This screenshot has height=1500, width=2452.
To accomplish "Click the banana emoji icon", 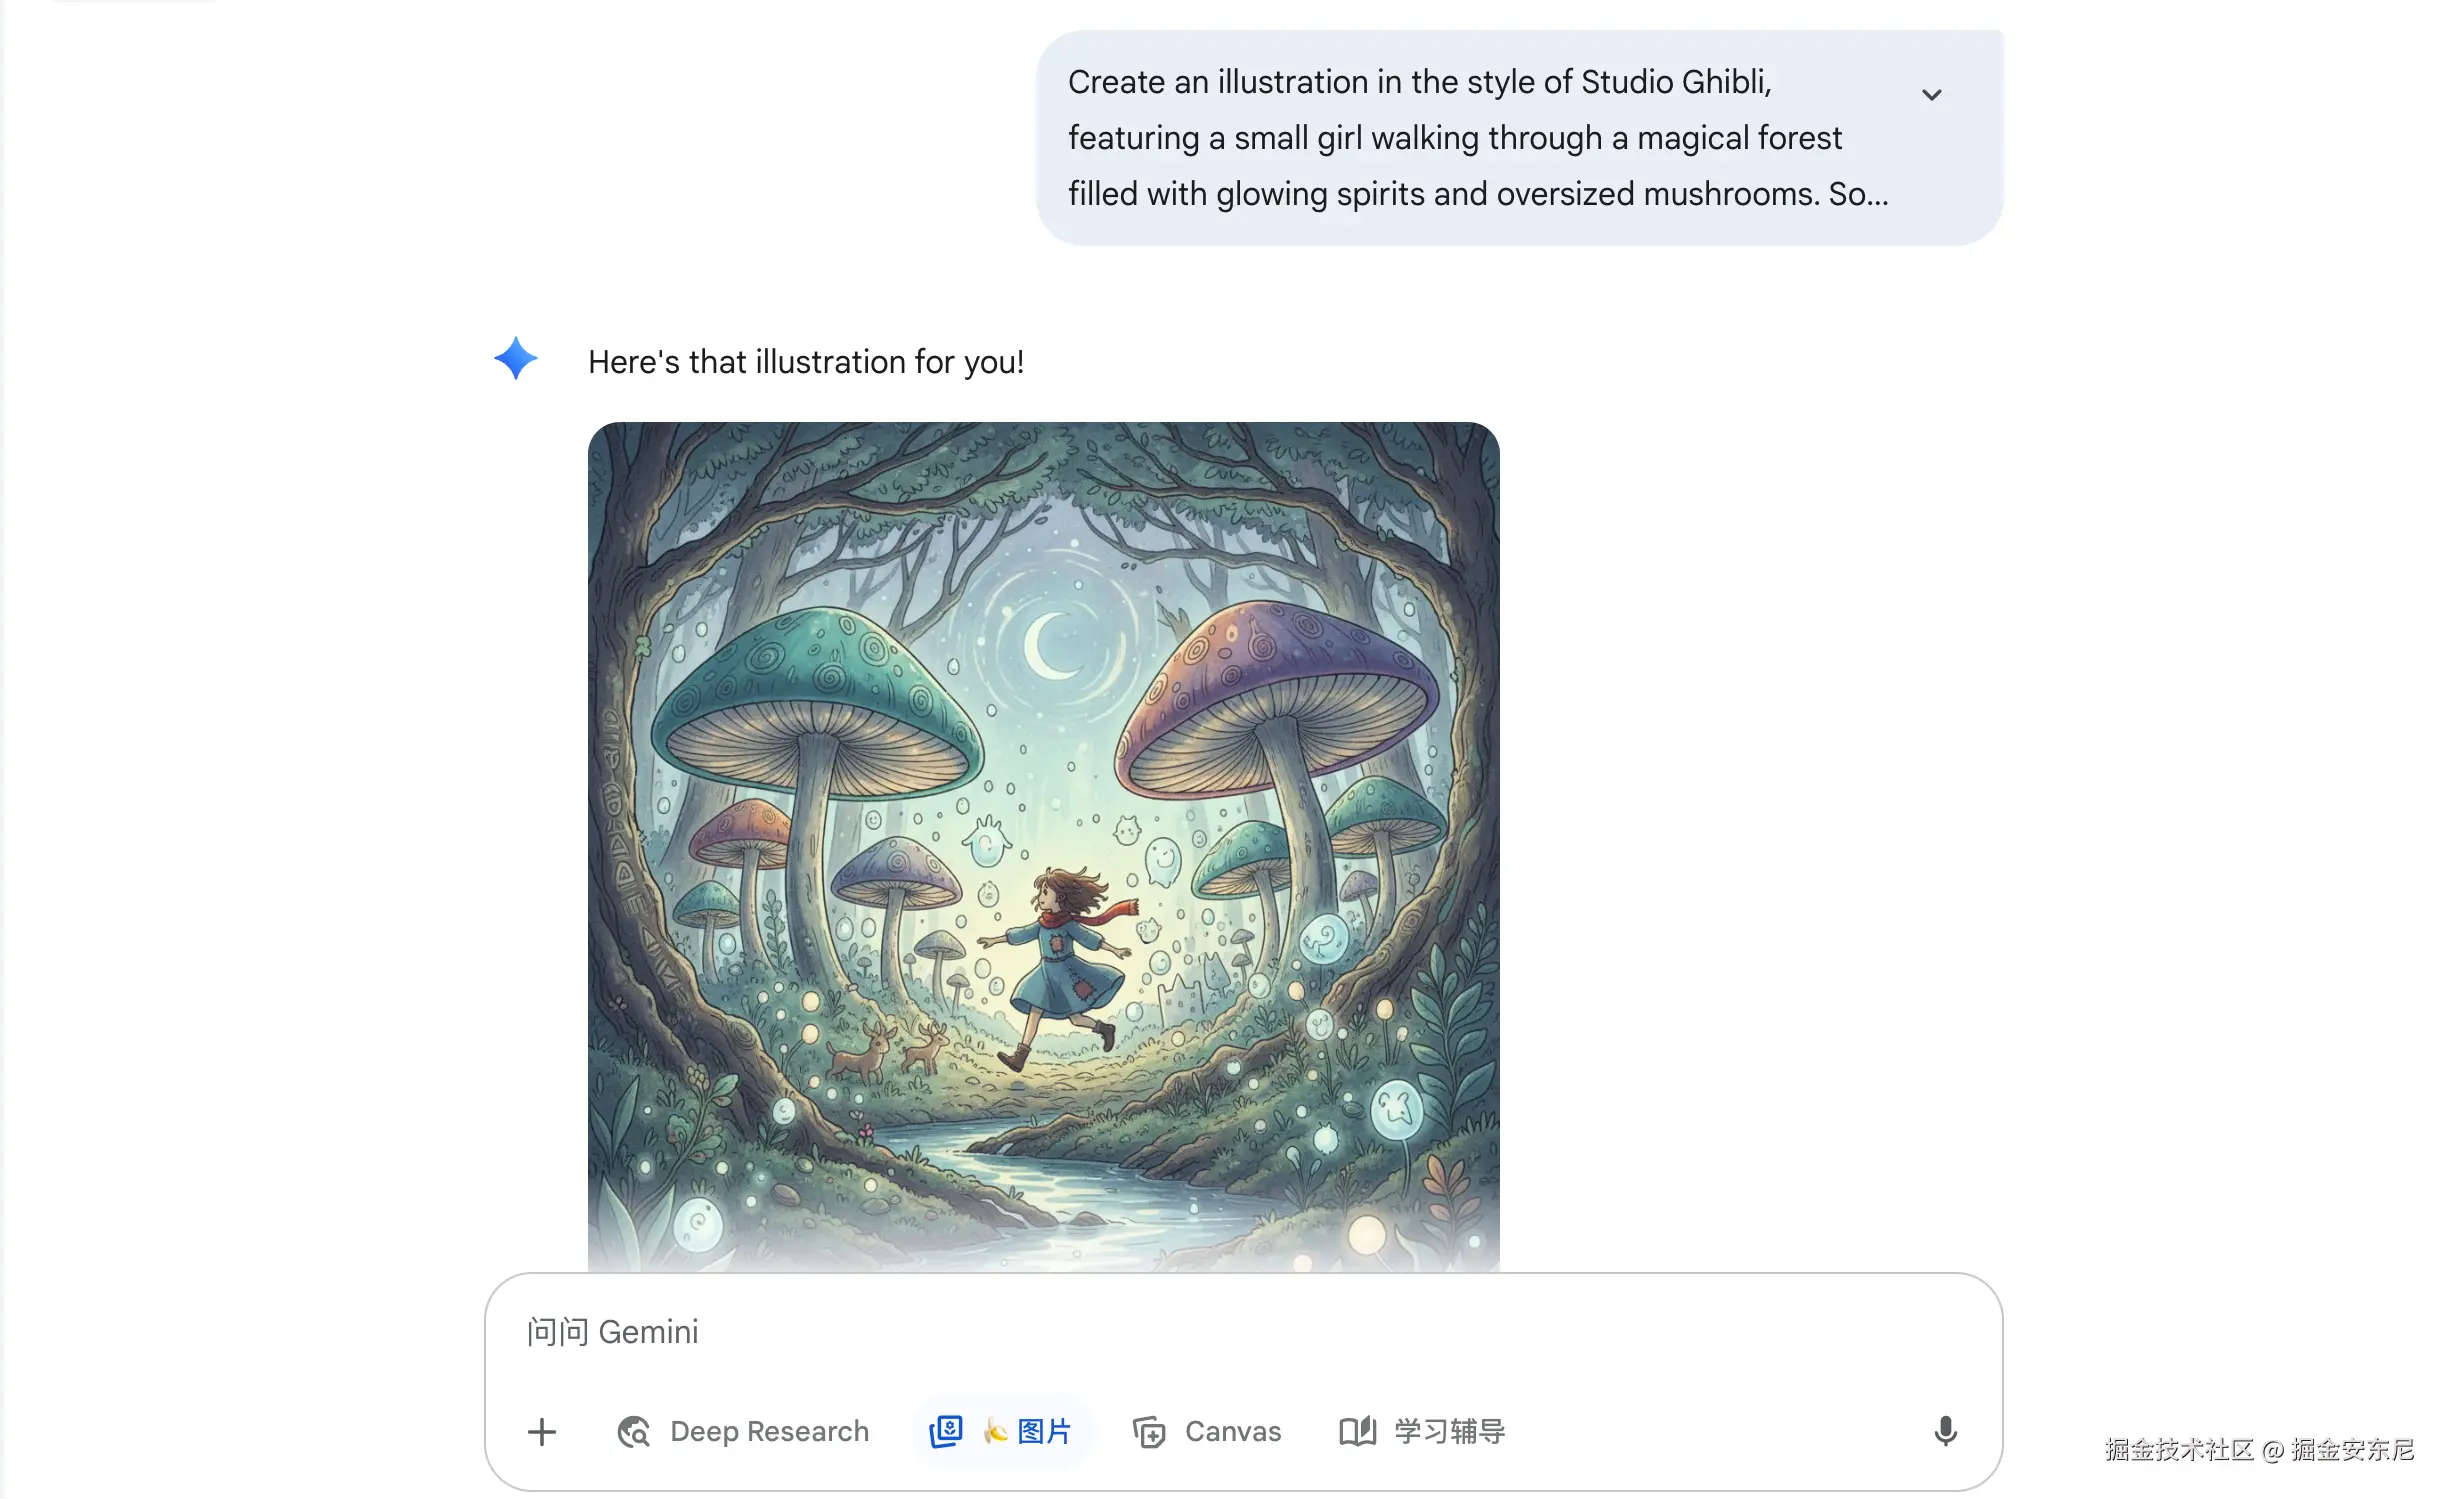I will [x=995, y=1432].
